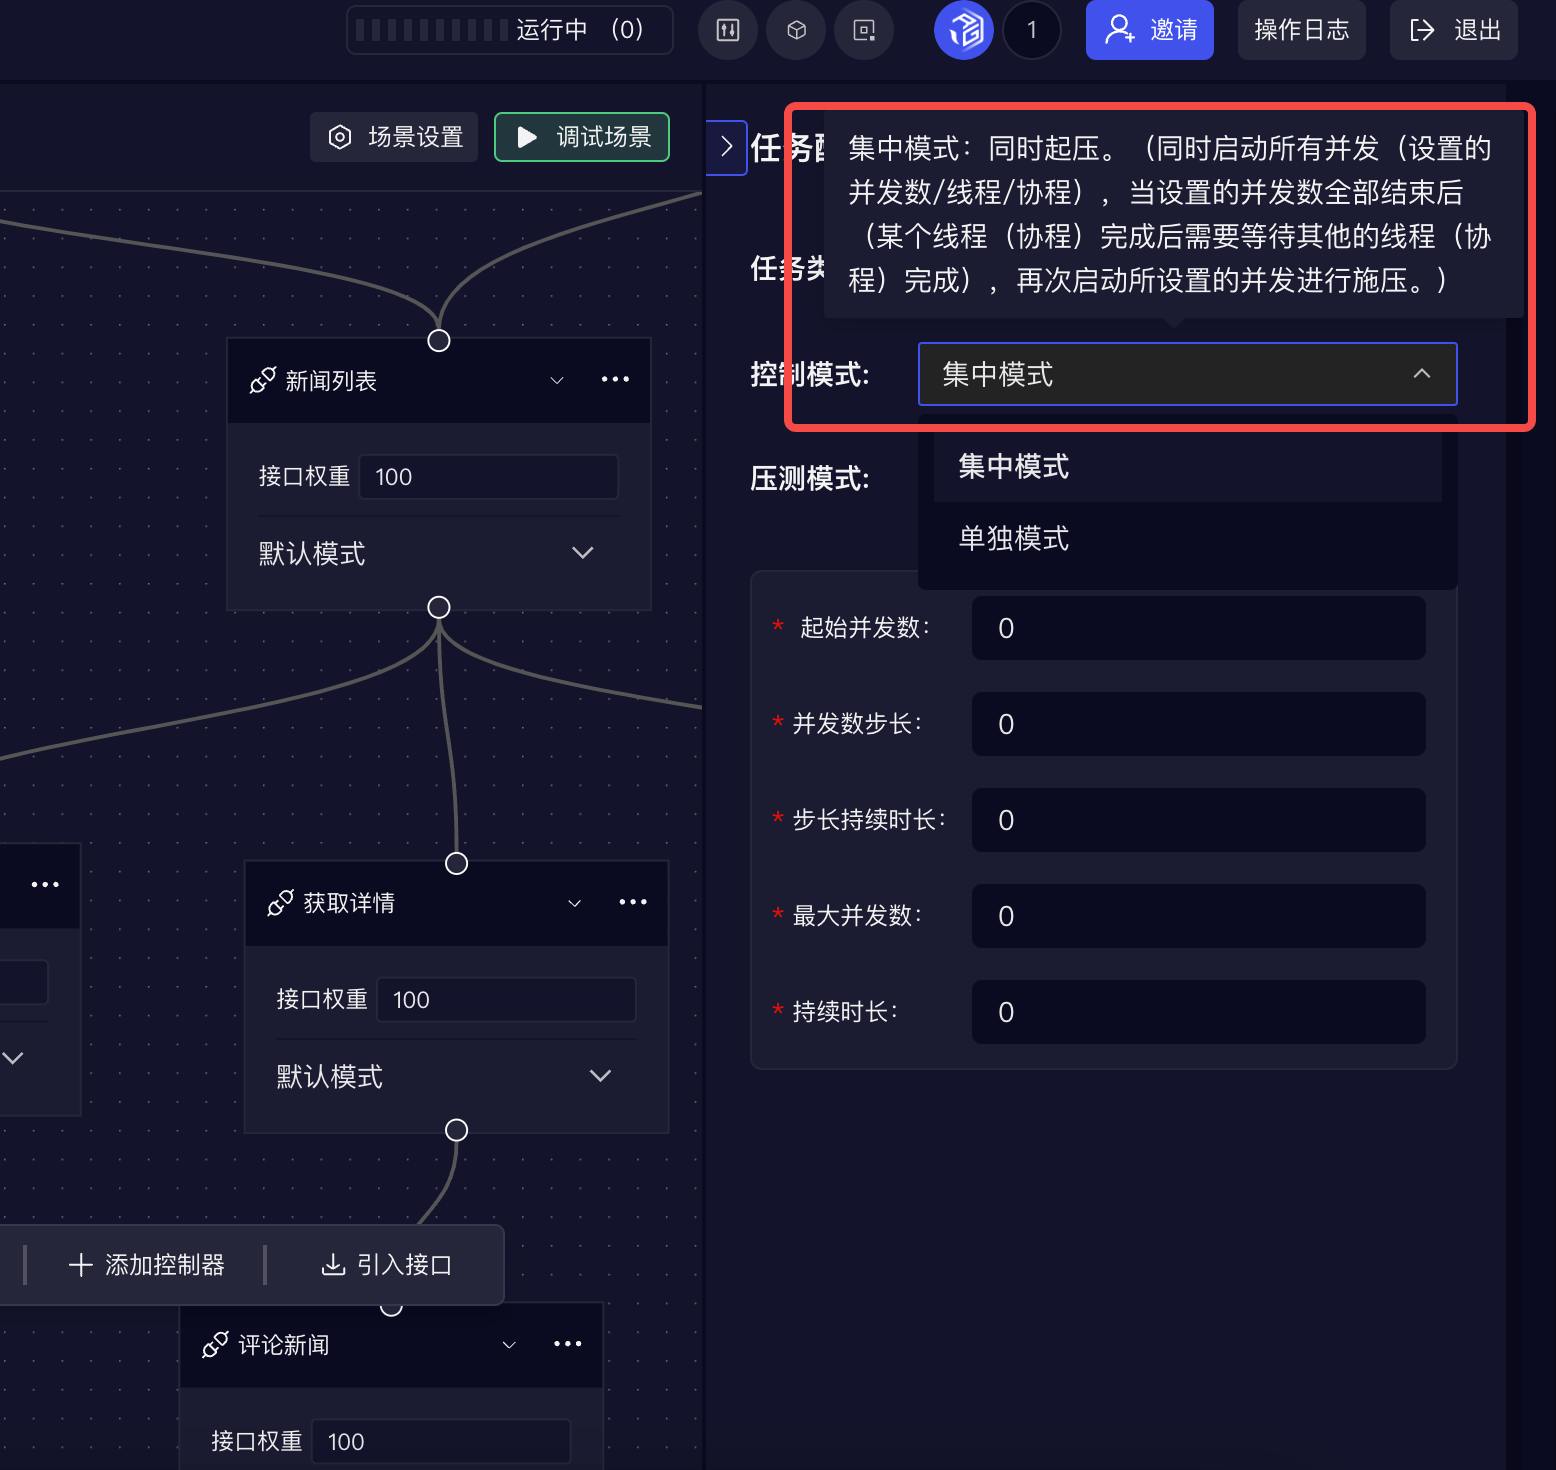Select 集中模式 option in the dropdown list
The height and width of the screenshot is (1470, 1556).
1188,466
